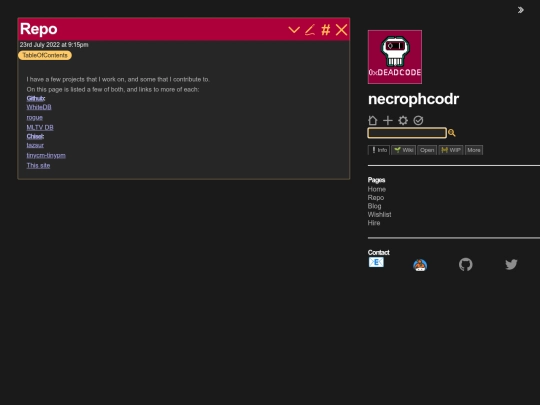Open the WhiteDB link
540x405 pixels.
tap(39, 107)
